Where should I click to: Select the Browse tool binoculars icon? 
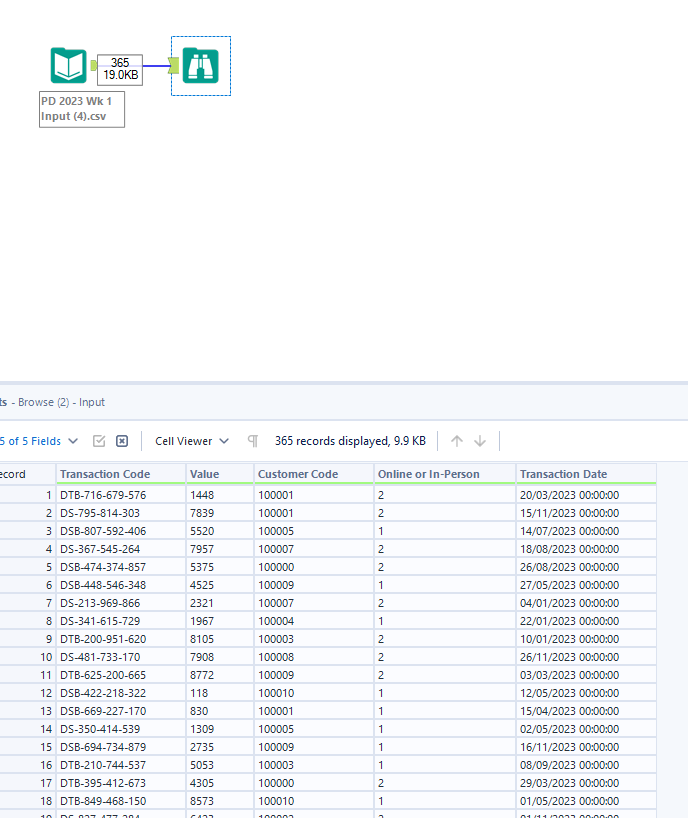click(x=201, y=66)
